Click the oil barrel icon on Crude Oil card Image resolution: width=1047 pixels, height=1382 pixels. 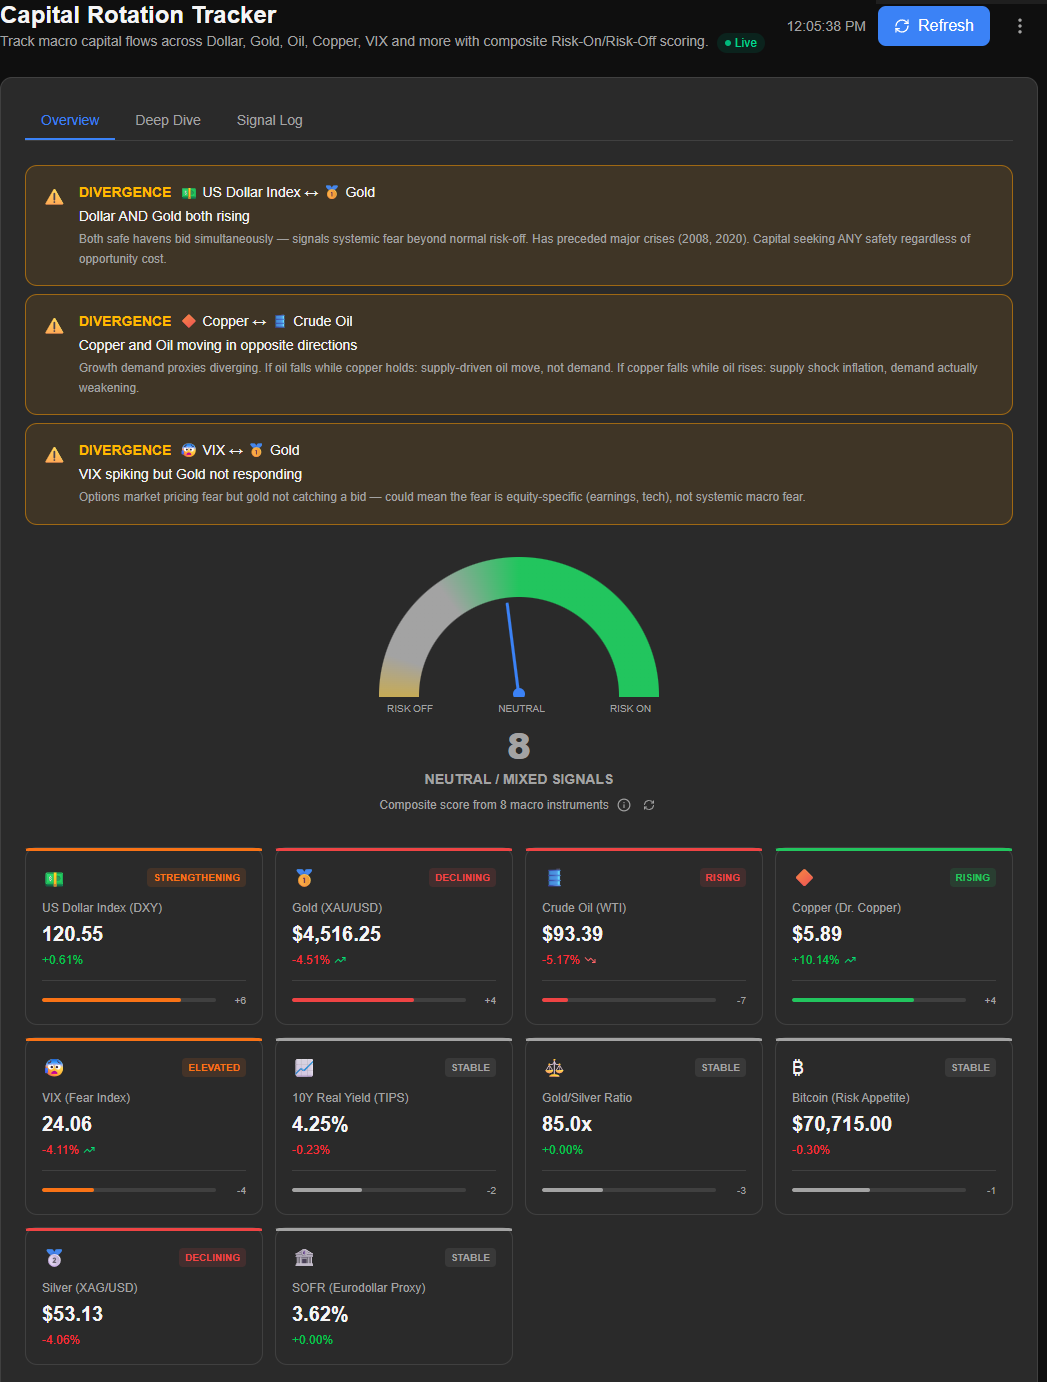click(x=554, y=877)
